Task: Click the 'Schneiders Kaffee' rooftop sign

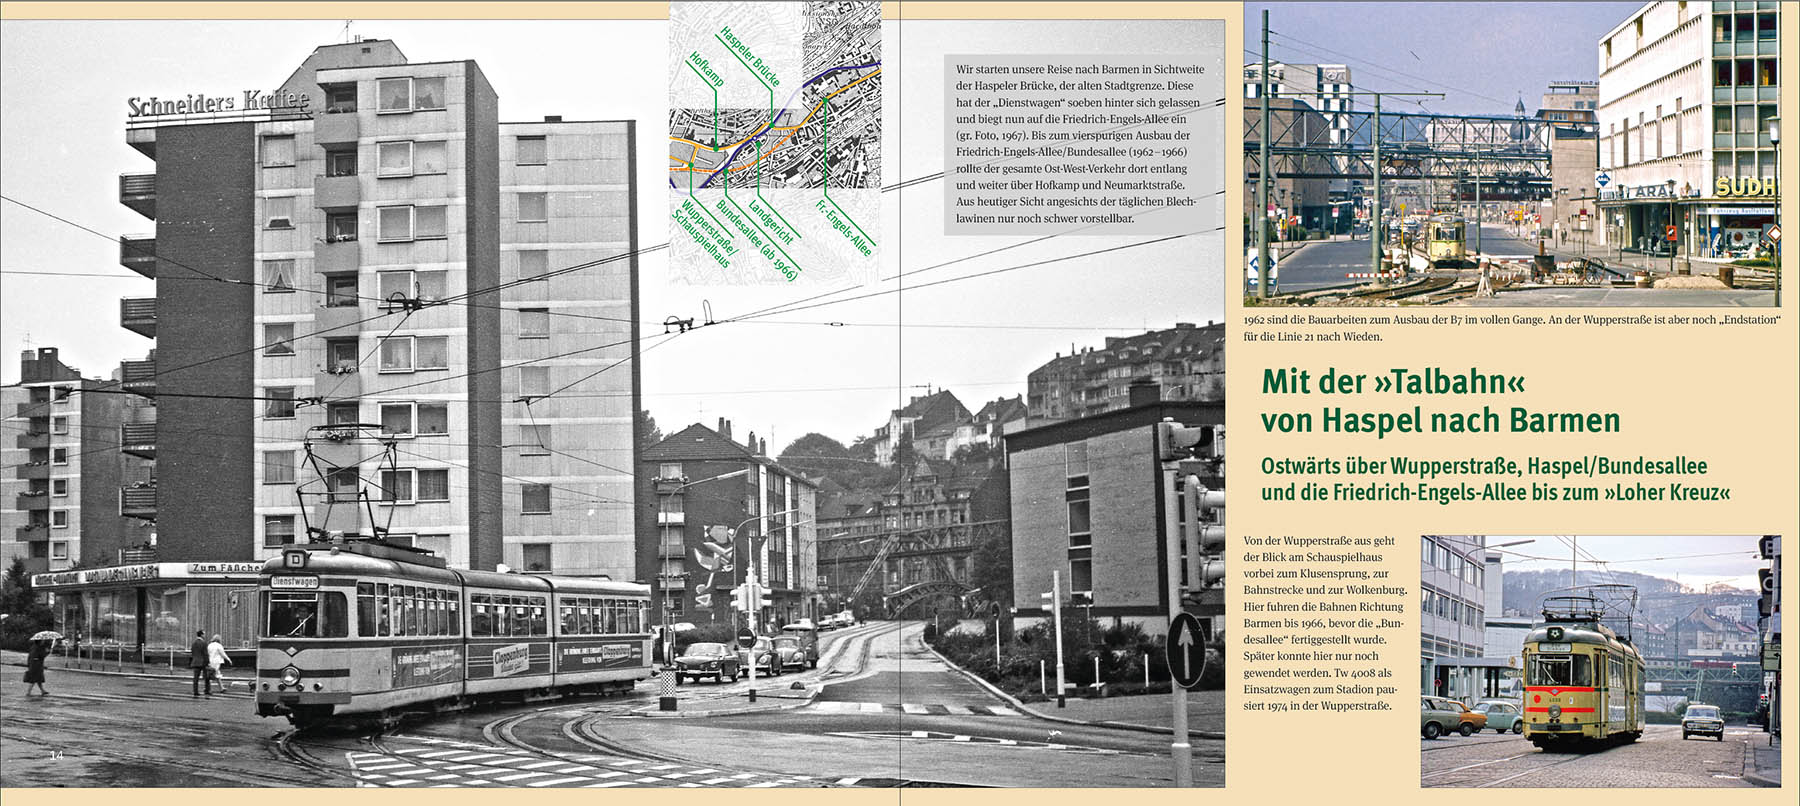Action: [x=218, y=102]
